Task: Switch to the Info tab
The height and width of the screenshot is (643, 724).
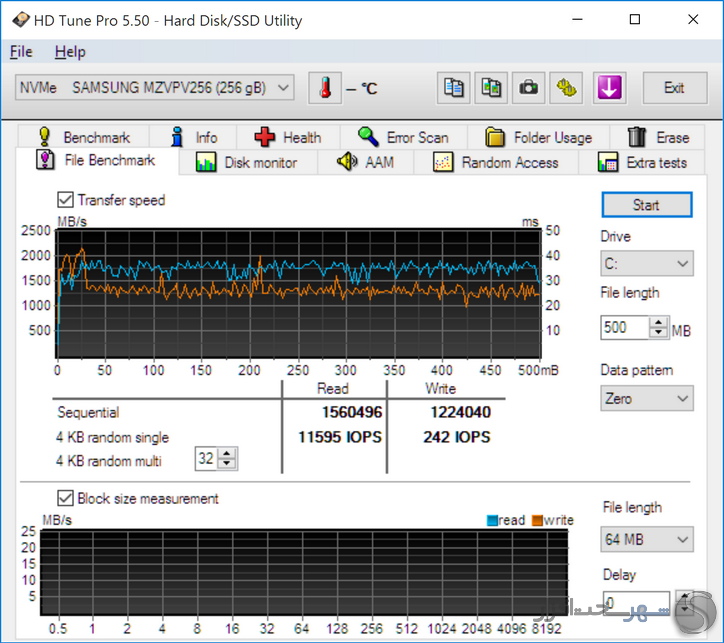Action: tap(193, 137)
